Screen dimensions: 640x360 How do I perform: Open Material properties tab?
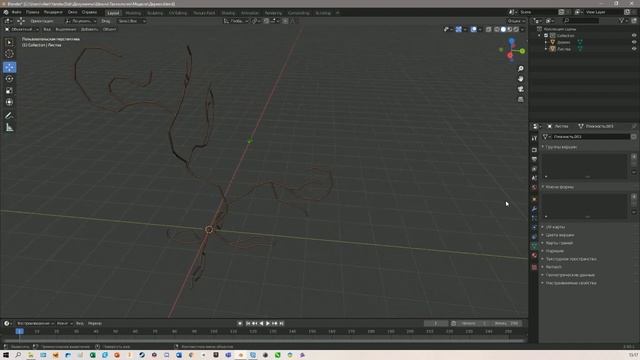click(x=534, y=256)
